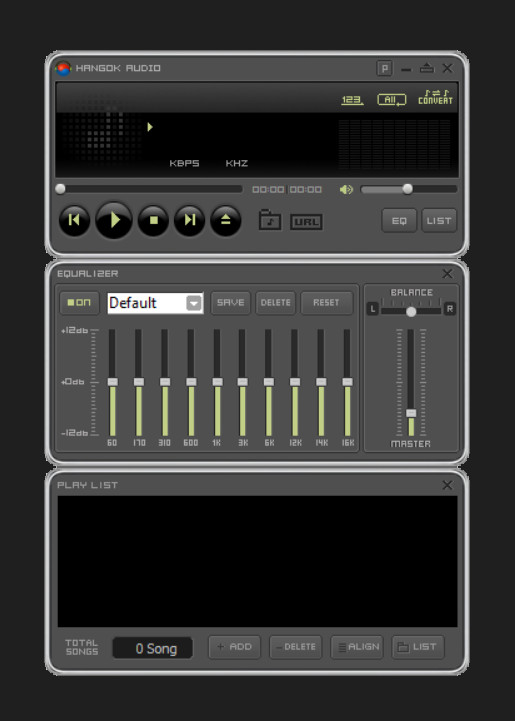This screenshot has height=721, width=515.
Task: Click the ALIGN playlist button
Action: click(357, 647)
